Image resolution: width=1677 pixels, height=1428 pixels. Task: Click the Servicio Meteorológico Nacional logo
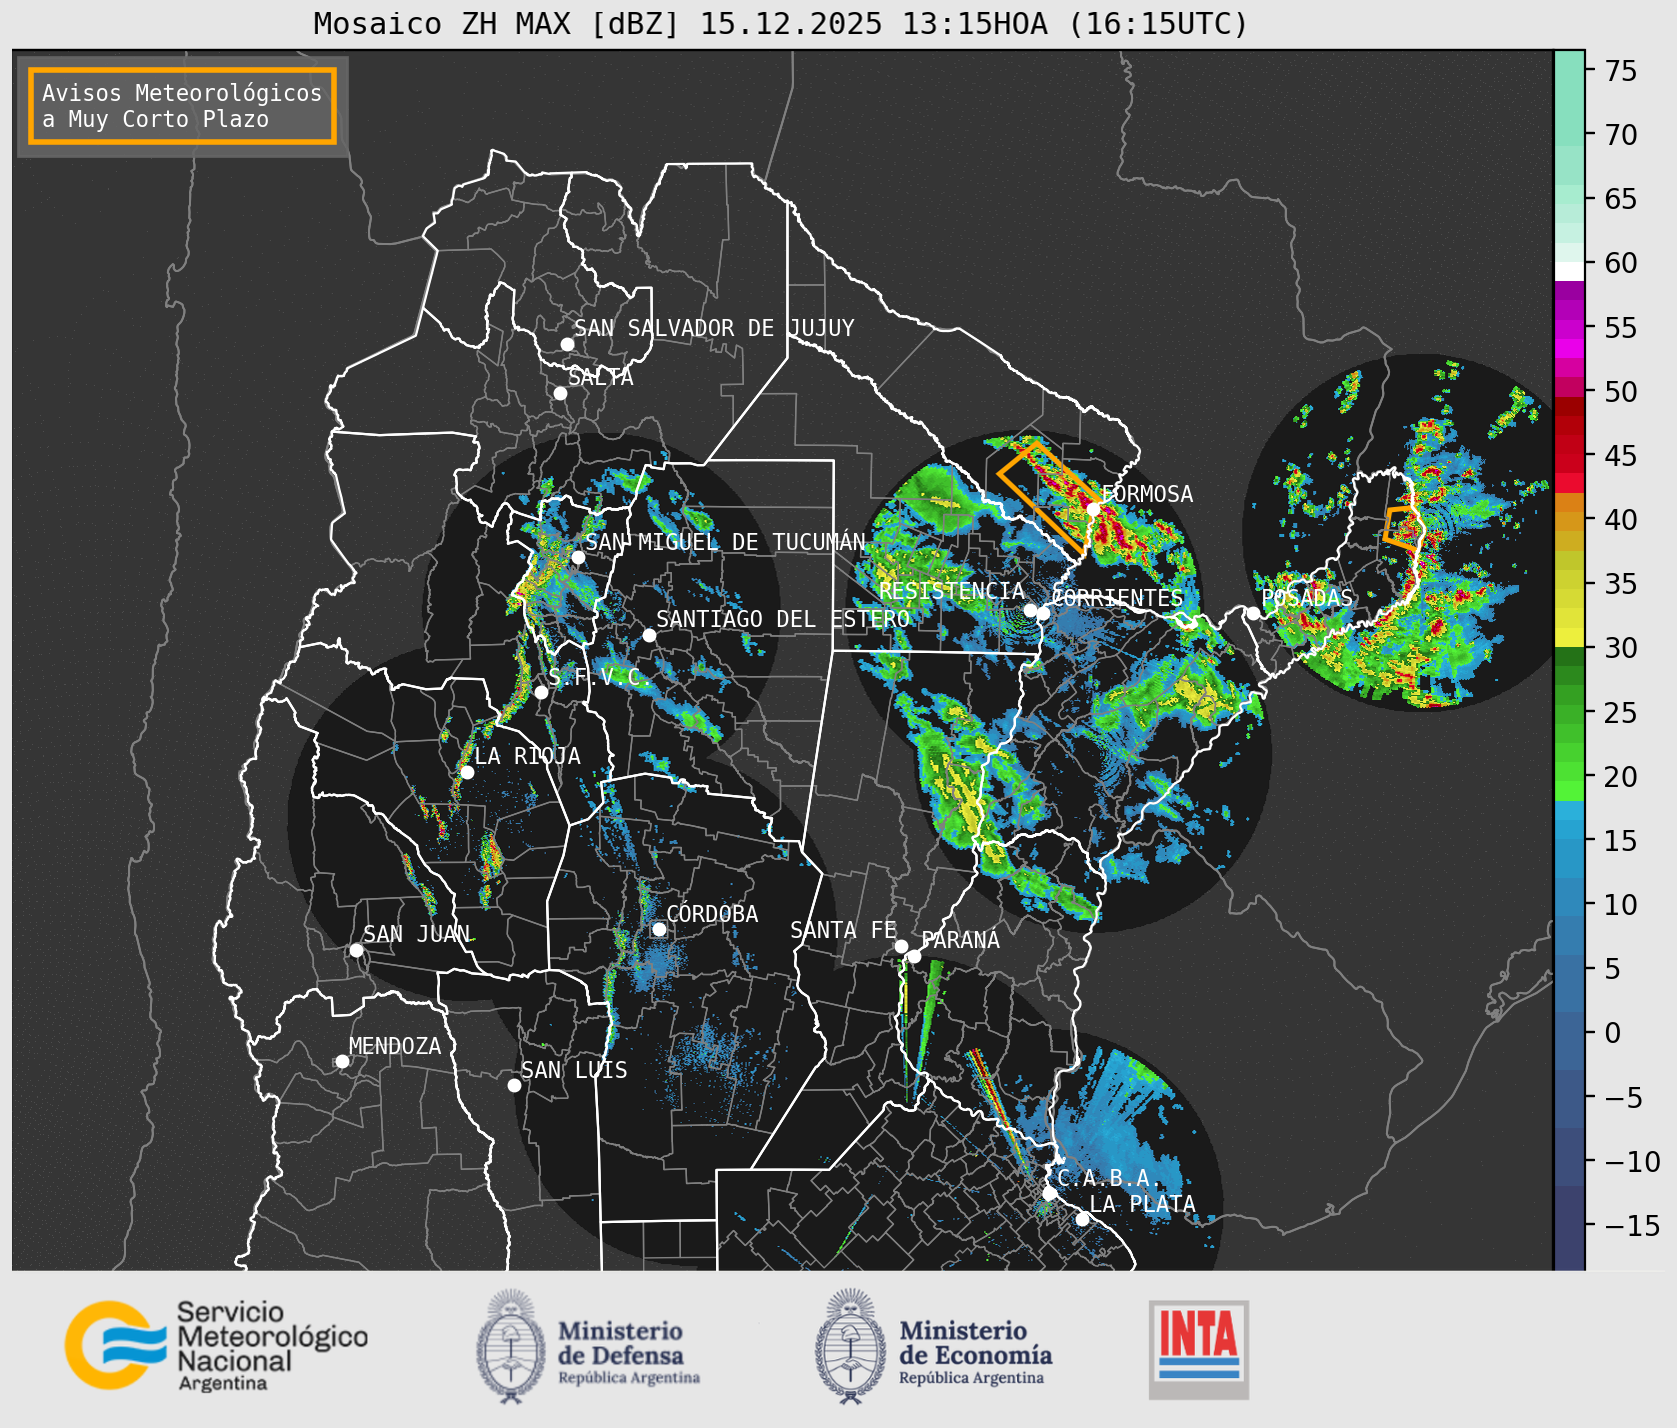[x=217, y=1345]
